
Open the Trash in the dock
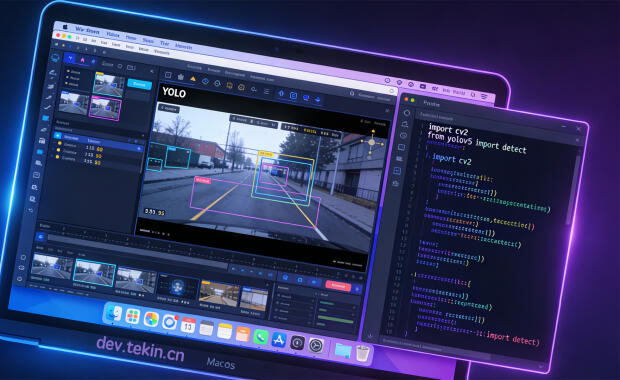(363, 353)
